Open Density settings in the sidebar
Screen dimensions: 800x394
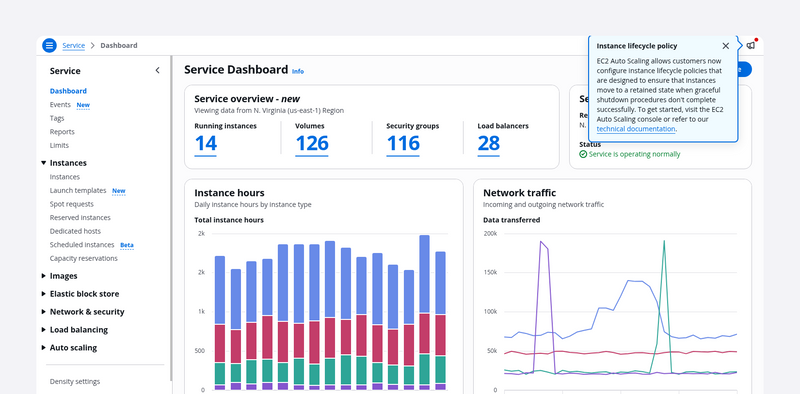click(x=75, y=381)
